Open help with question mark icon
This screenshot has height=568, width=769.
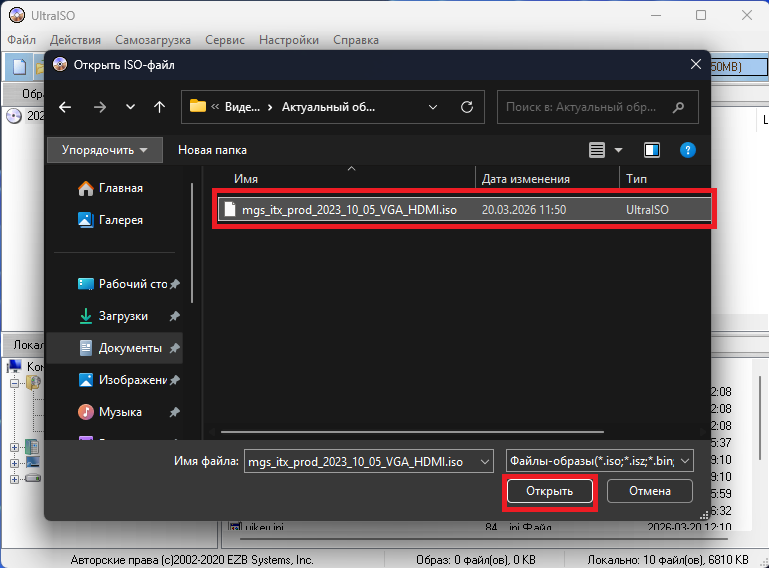click(688, 150)
